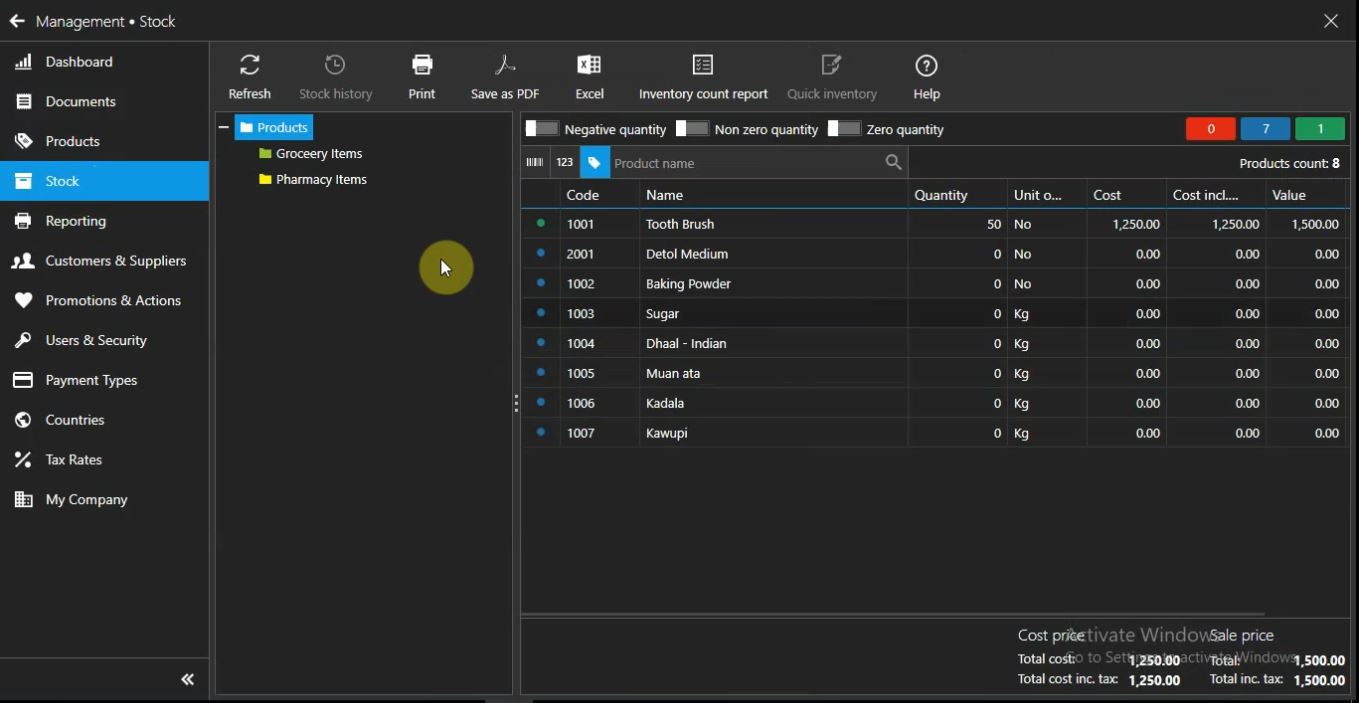
Task: Click the panel splitter handle
Action: [x=516, y=404]
